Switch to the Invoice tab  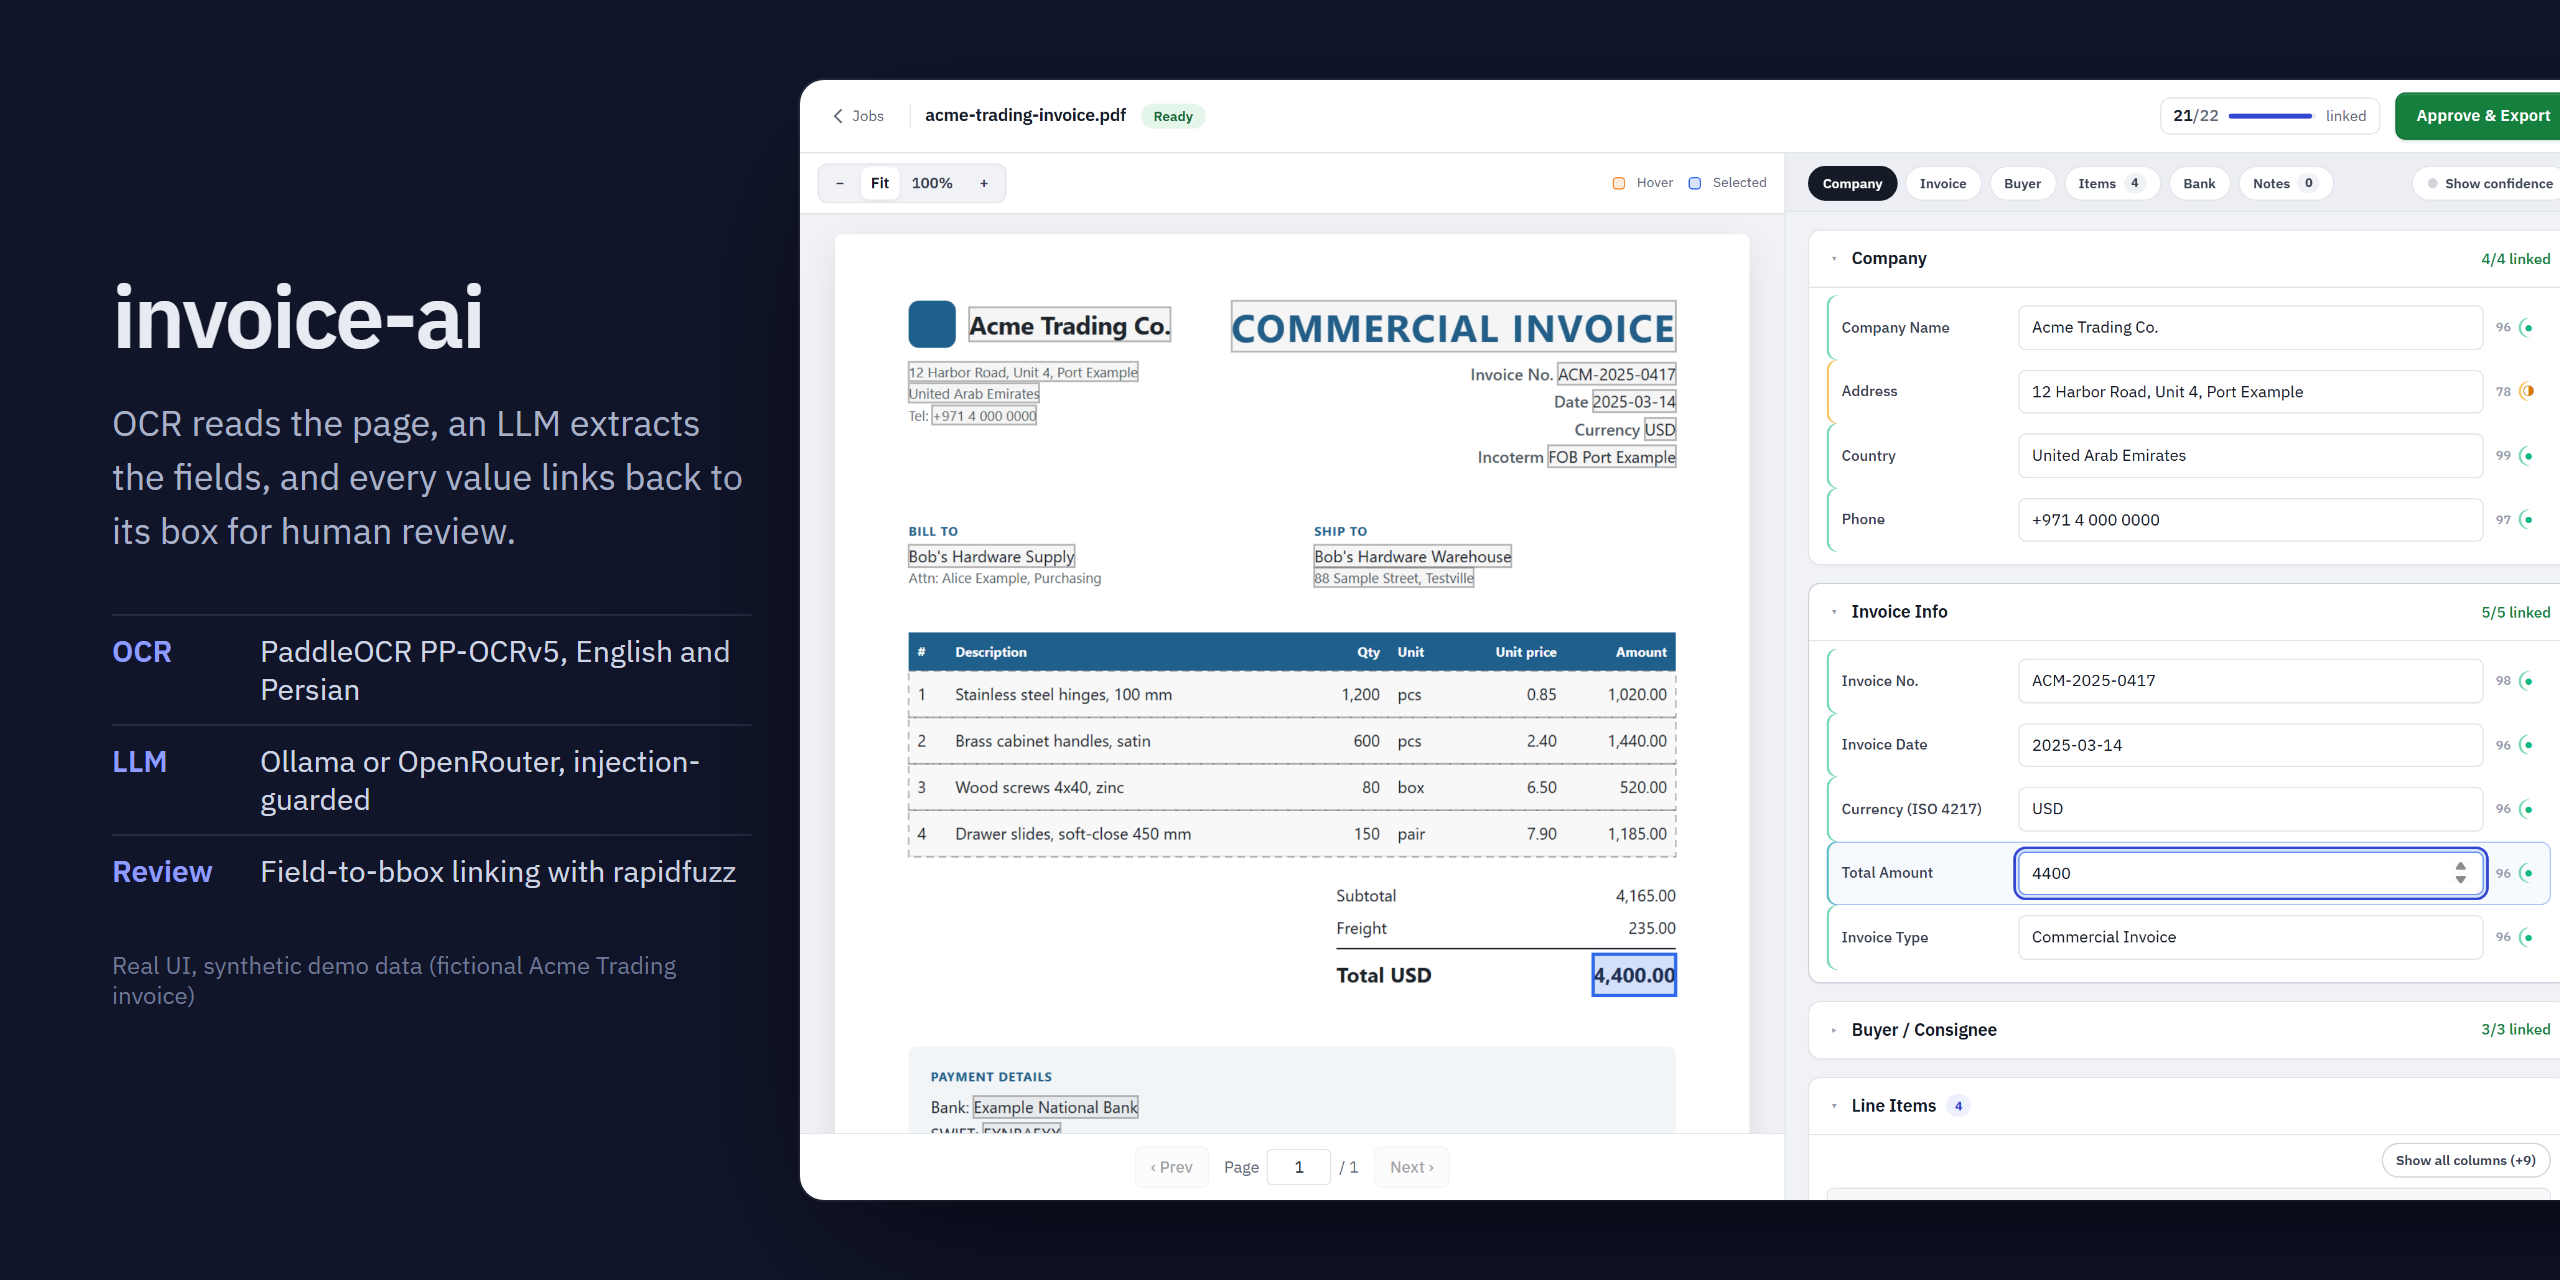coord(1943,184)
